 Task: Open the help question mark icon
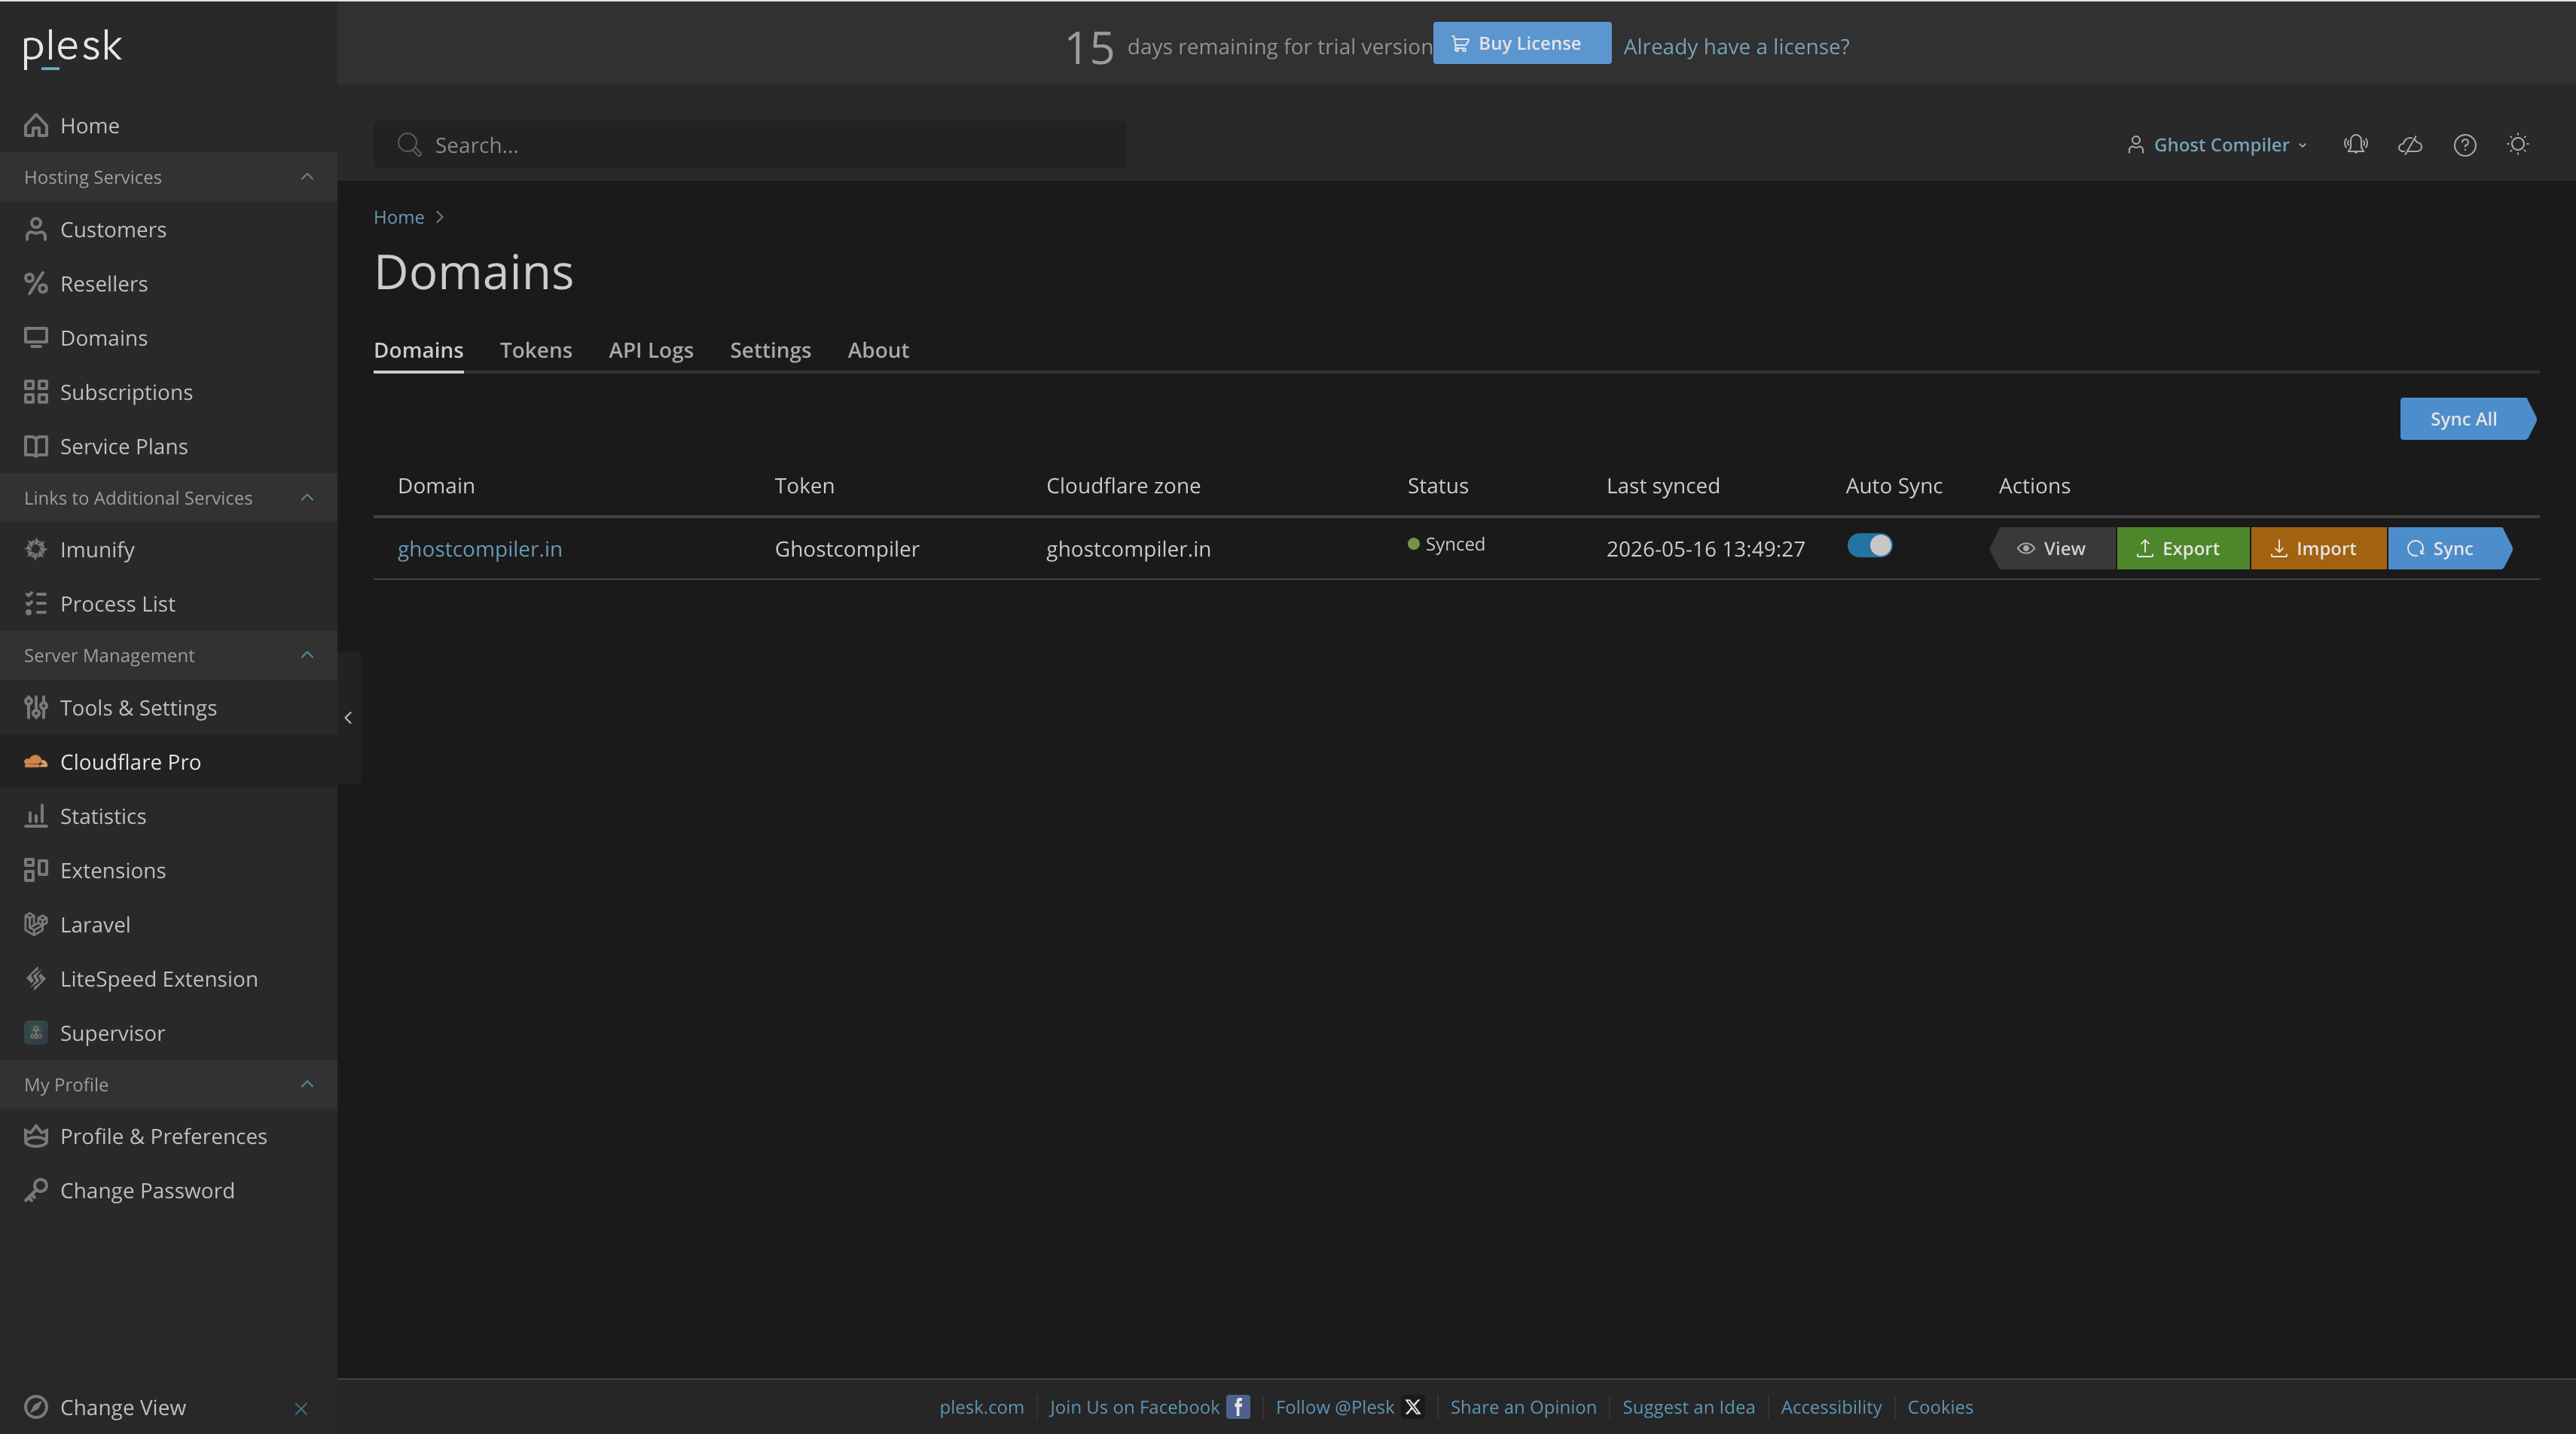click(x=2464, y=145)
